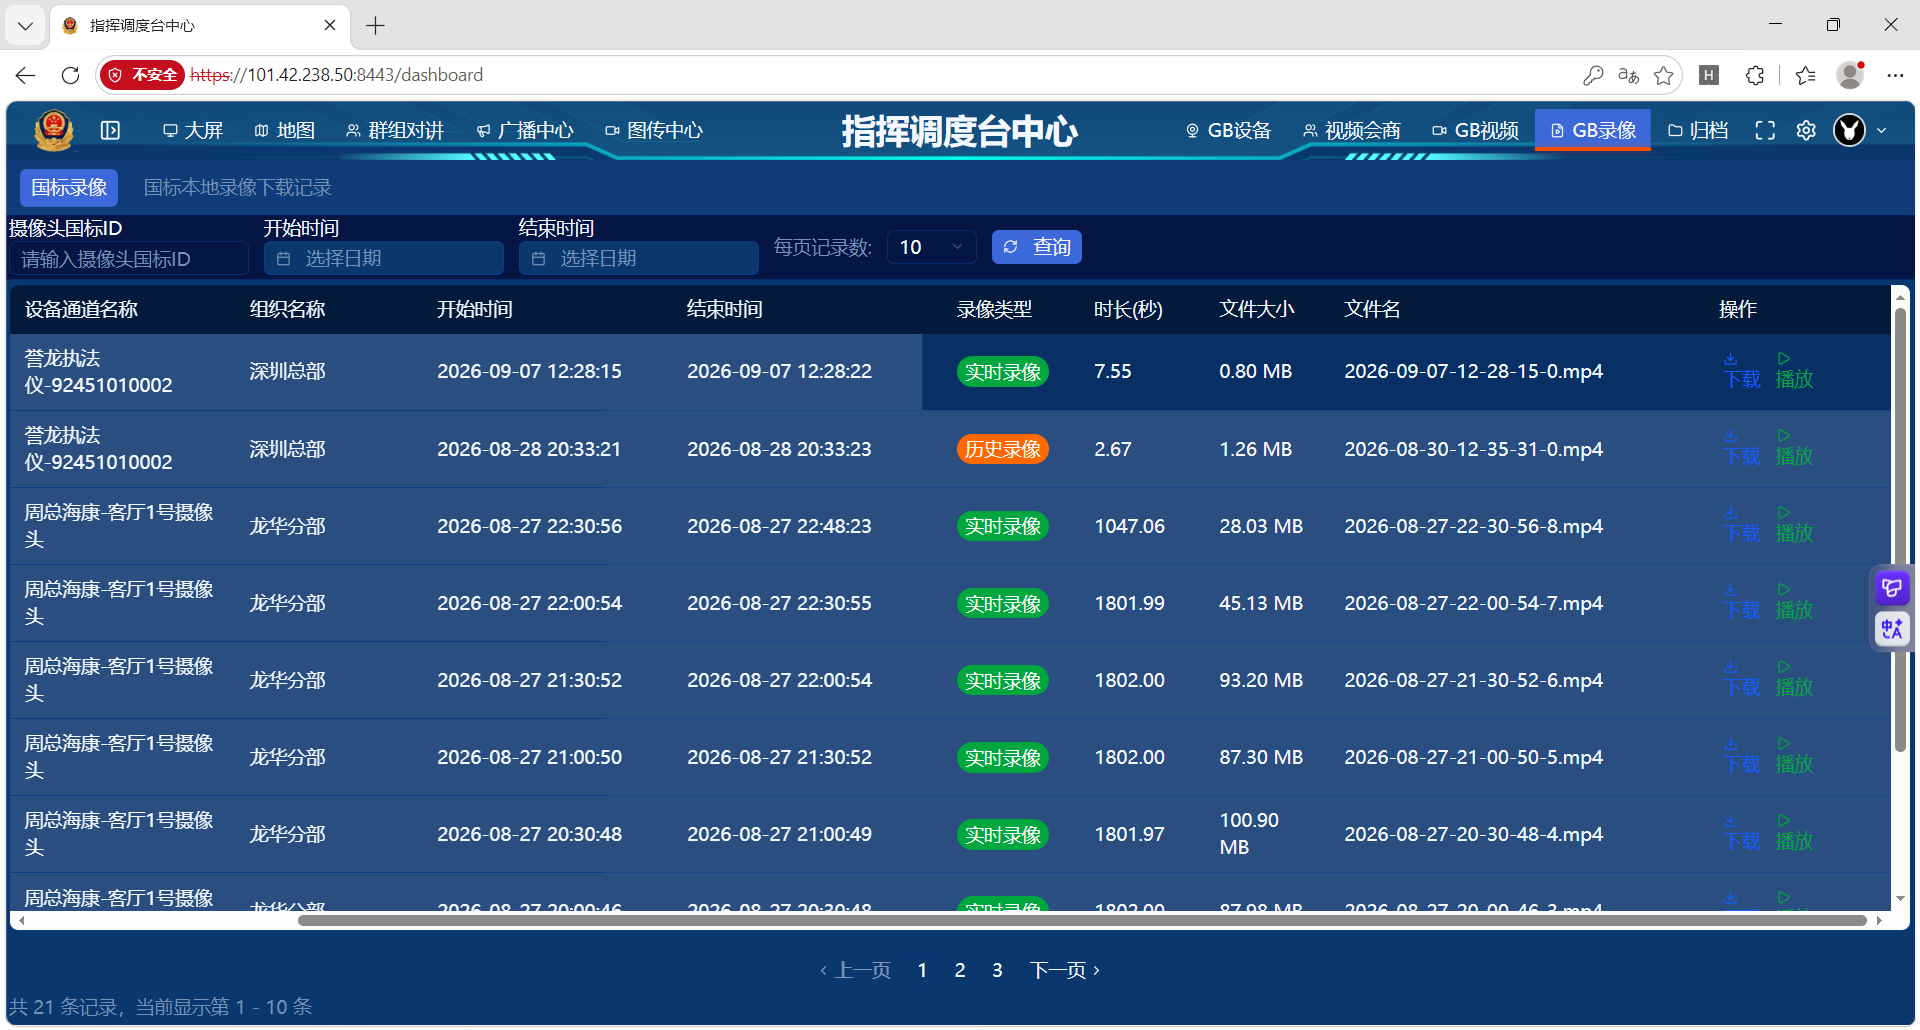Switch to the 国标本地录像下载记录 tab
Image resolution: width=1920 pixels, height=1030 pixels.
(237, 187)
